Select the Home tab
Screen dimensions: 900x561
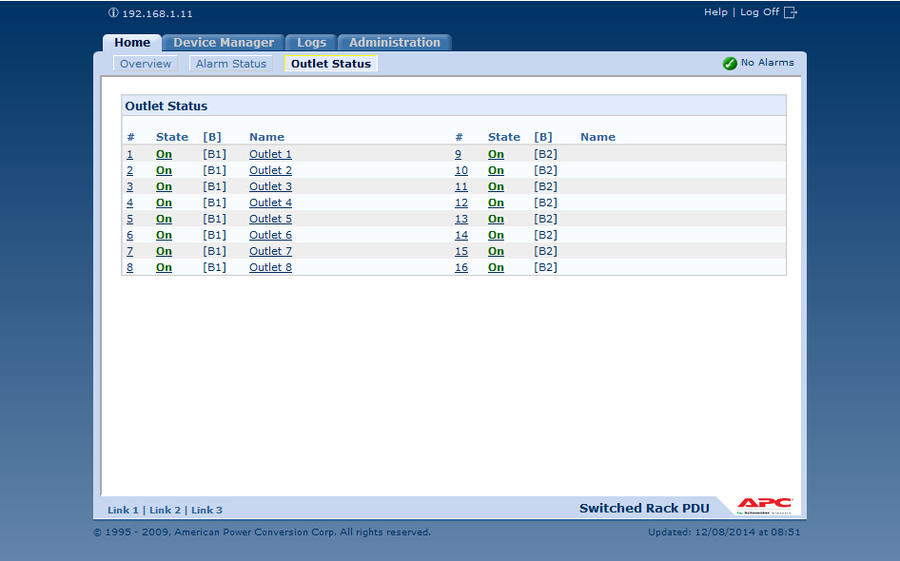(x=132, y=42)
